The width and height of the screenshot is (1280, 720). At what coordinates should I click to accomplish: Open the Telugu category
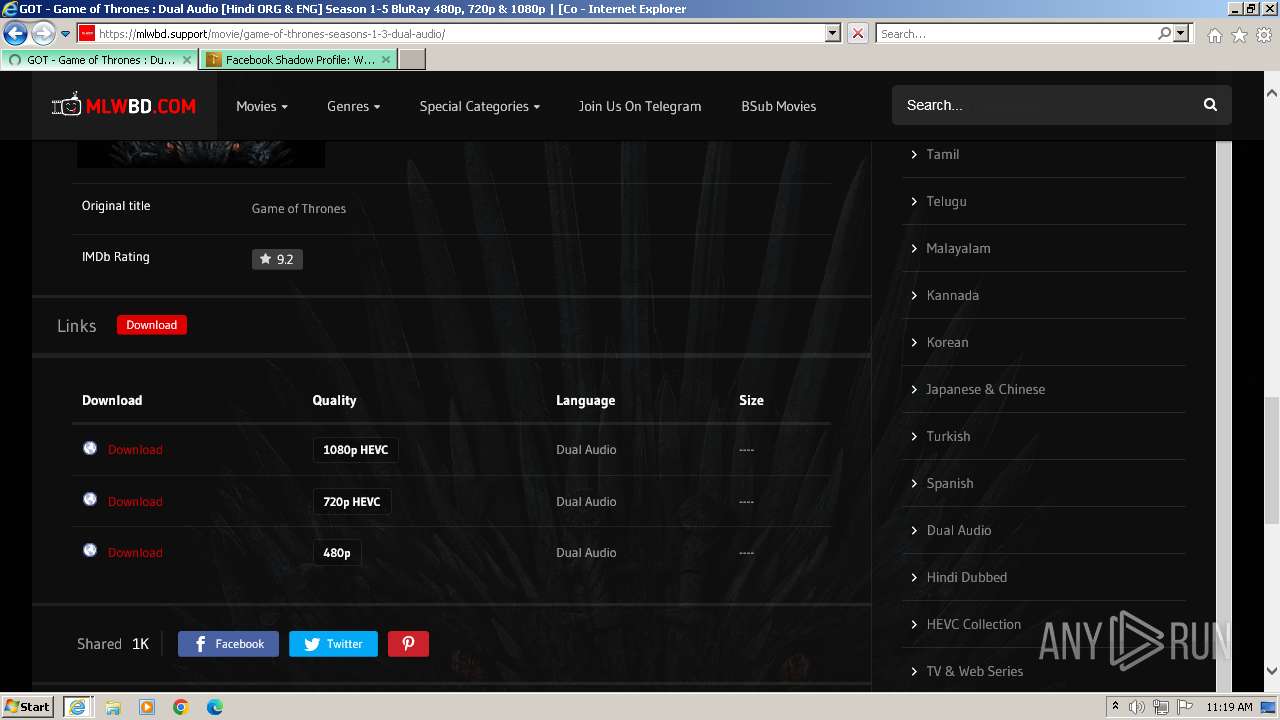(946, 201)
